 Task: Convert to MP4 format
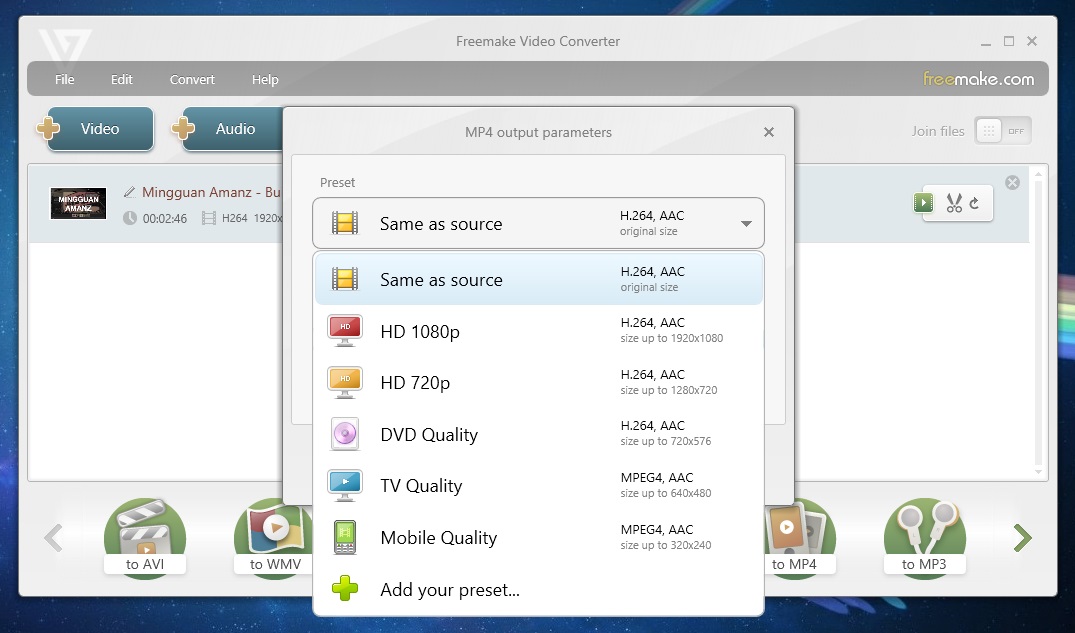pos(799,537)
